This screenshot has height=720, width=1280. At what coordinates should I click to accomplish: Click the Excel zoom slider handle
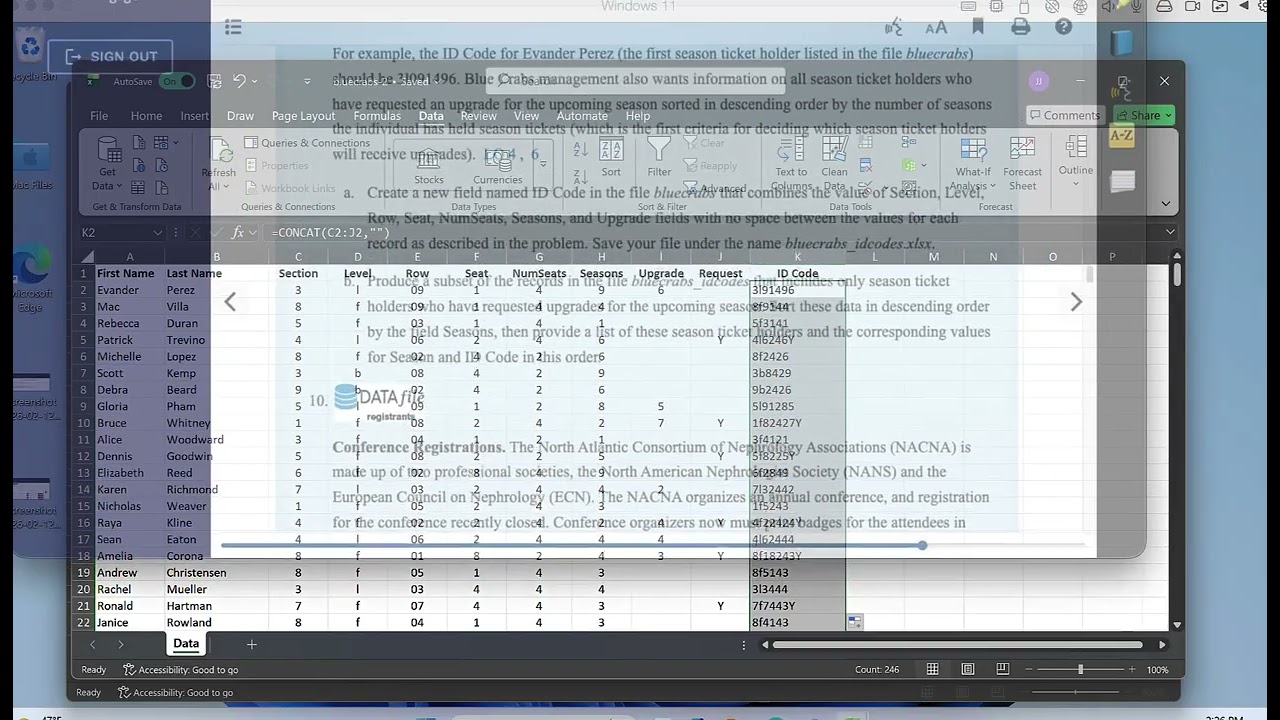(x=1081, y=669)
